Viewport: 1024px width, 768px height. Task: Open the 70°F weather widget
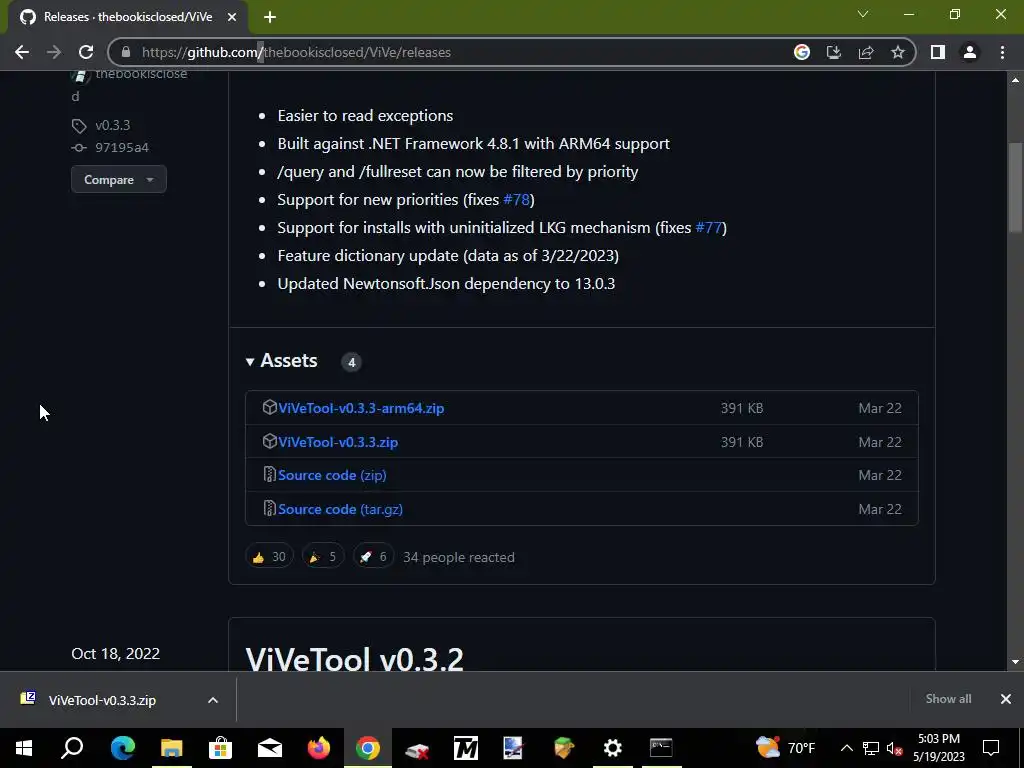tap(786, 748)
